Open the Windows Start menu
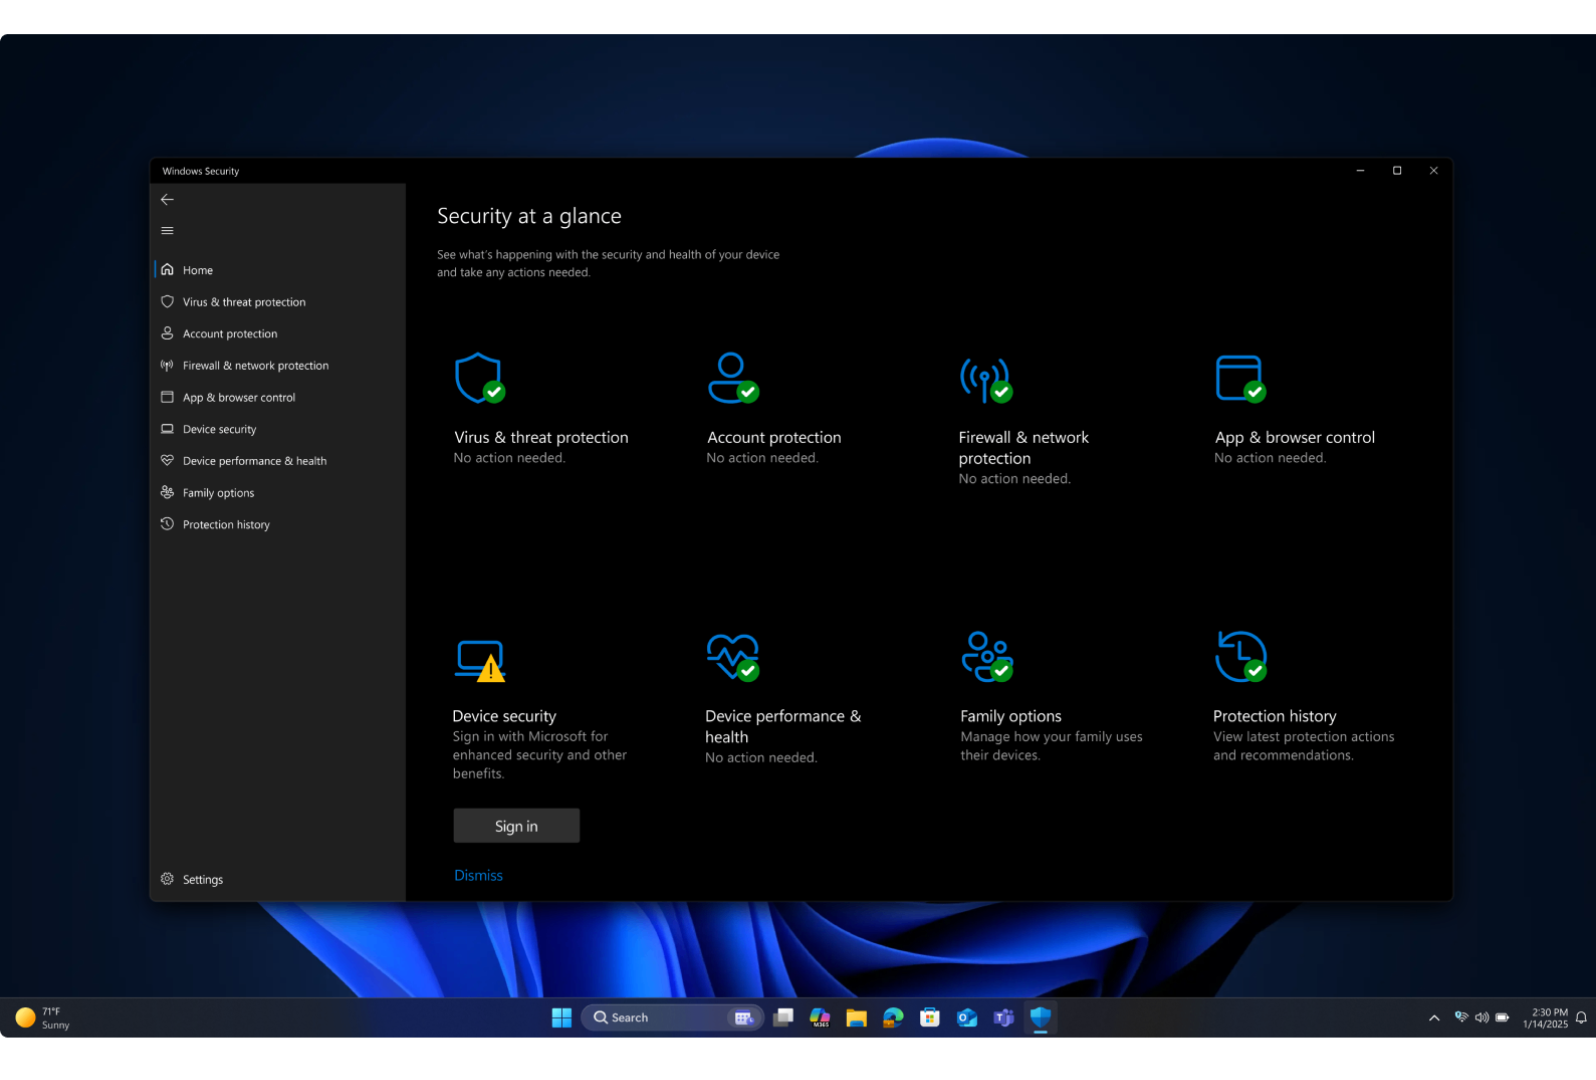 (x=561, y=1018)
